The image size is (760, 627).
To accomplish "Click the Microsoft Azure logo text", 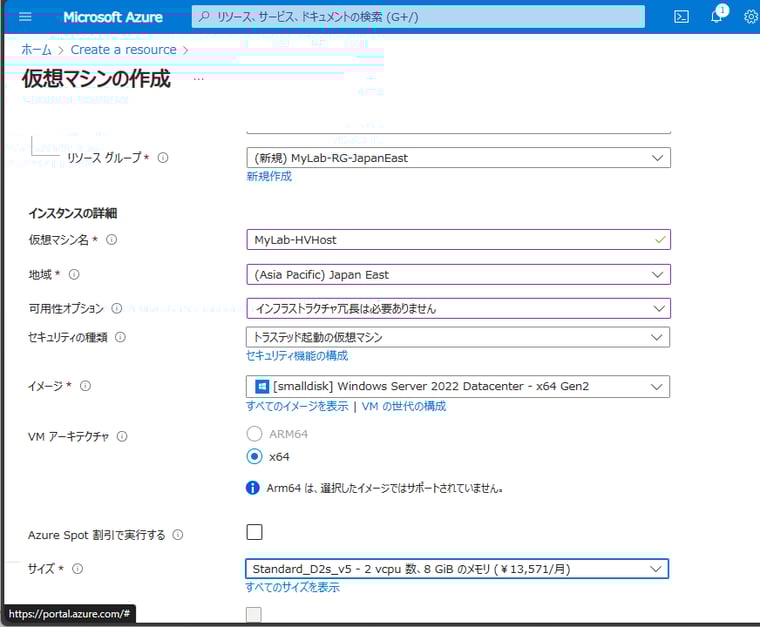I will 113,17.
